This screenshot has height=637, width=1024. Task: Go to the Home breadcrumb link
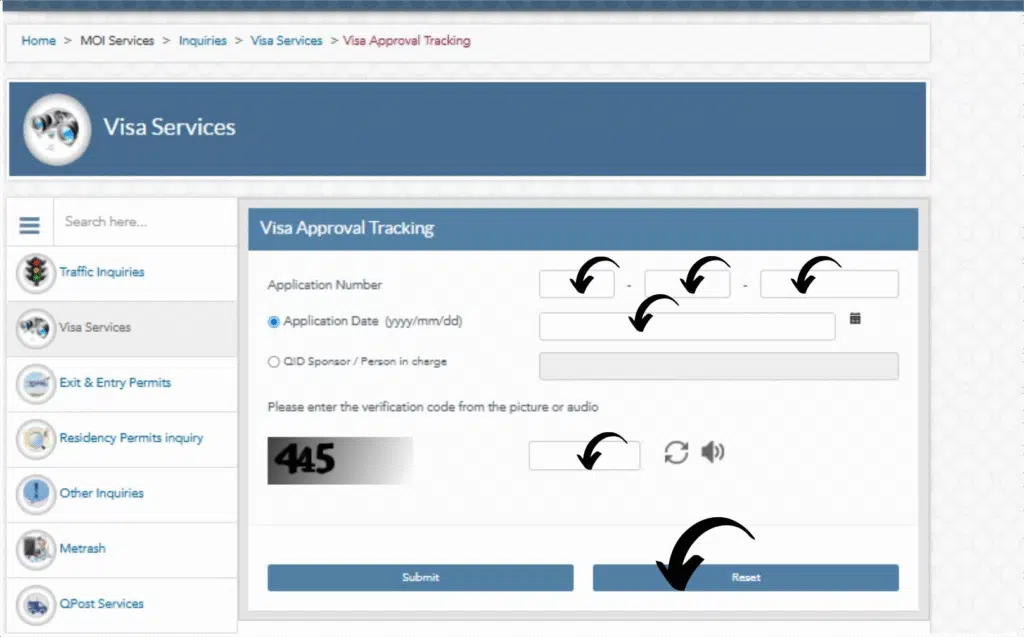click(x=38, y=41)
